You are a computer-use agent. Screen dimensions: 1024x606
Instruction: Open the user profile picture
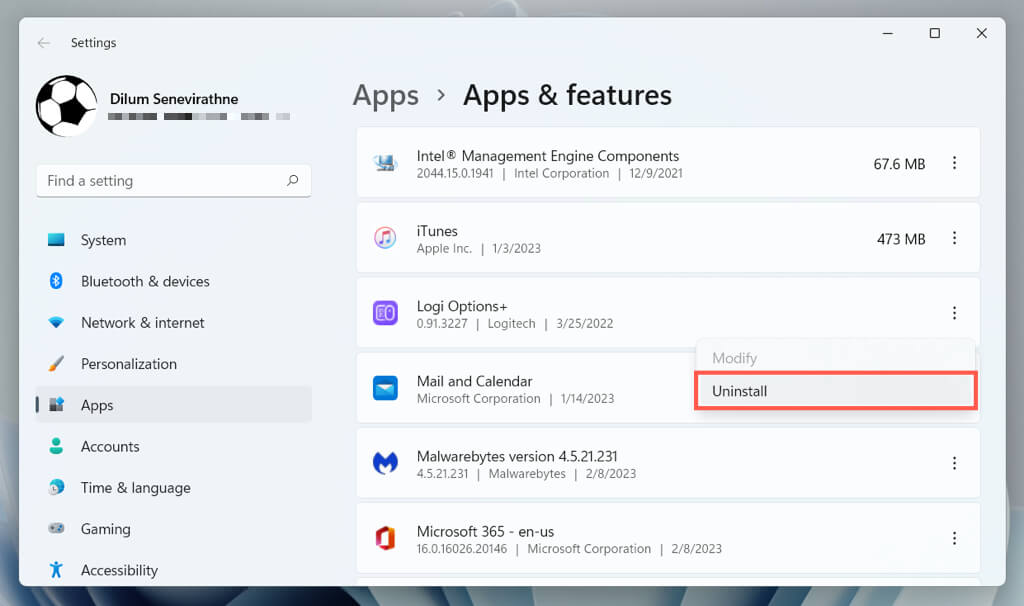click(x=66, y=106)
